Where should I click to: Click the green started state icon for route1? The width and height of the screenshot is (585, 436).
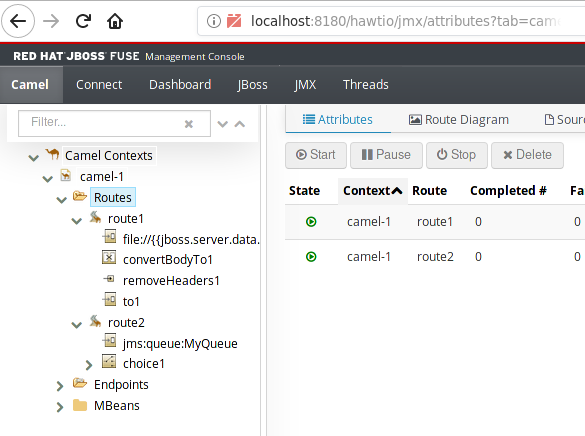(x=311, y=222)
